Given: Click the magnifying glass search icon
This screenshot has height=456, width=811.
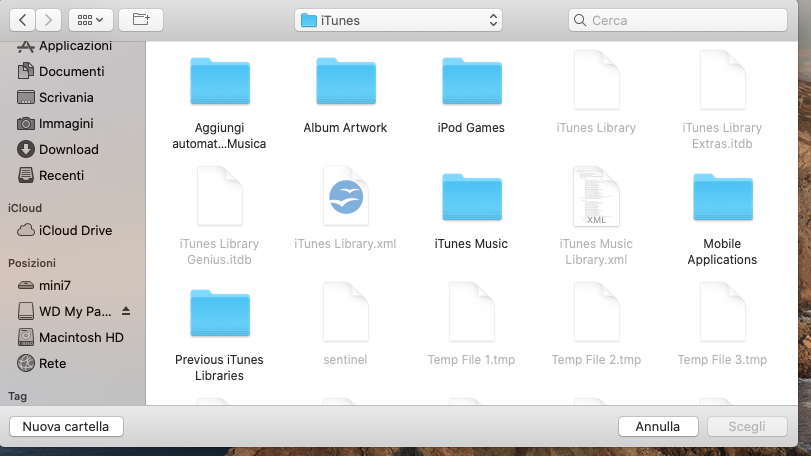Looking at the screenshot, I should point(580,20).
